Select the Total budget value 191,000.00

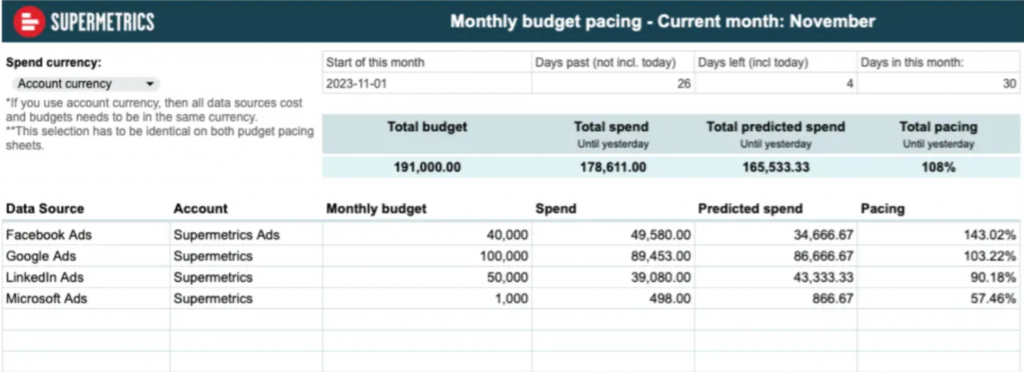click(427, 167)
